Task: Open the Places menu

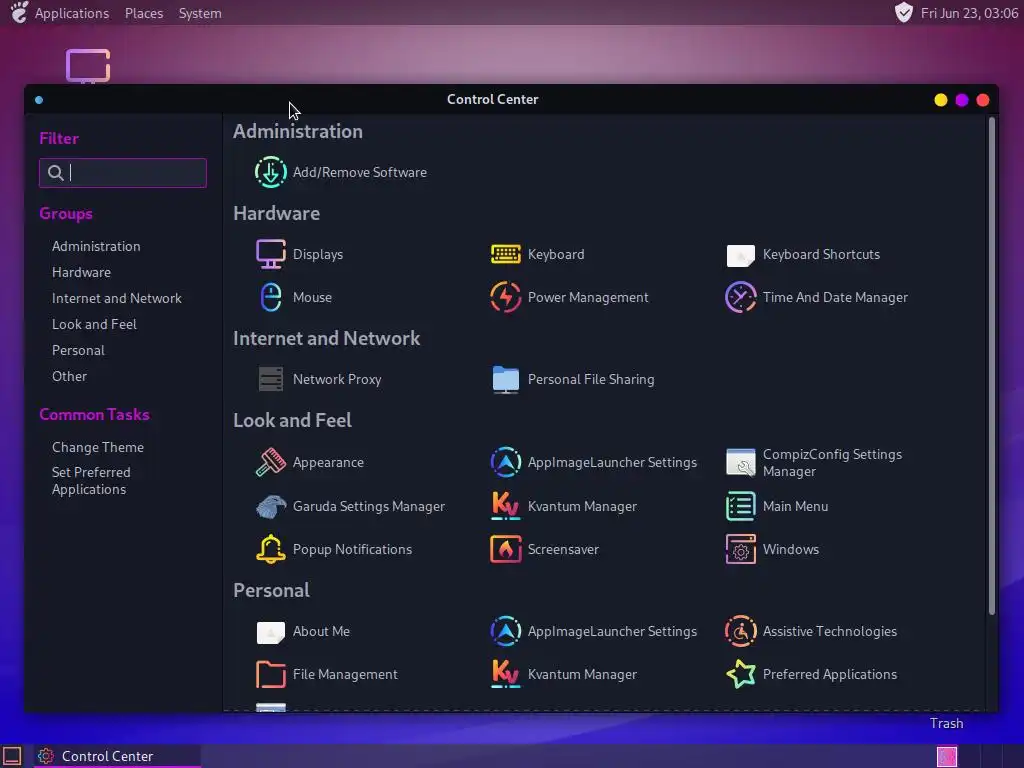Action: point(144,13)
